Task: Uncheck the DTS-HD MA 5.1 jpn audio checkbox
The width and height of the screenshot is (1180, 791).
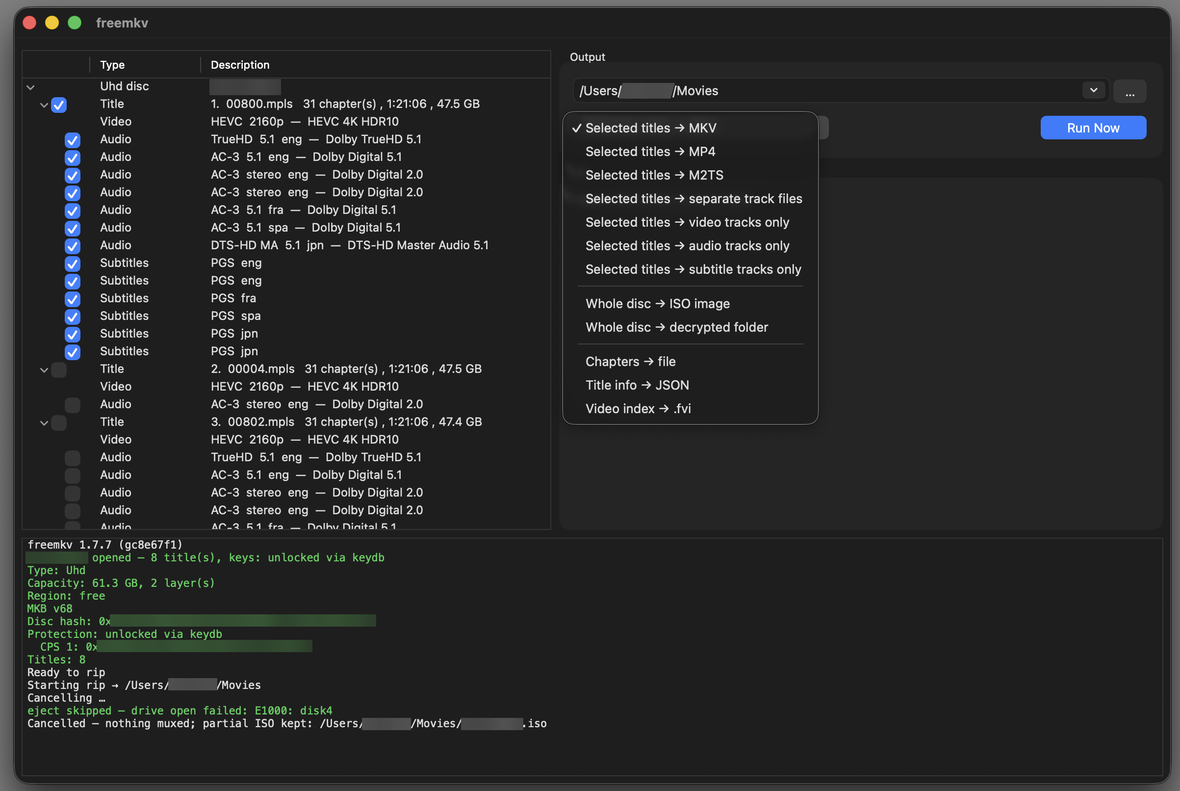Action: (72, 246)
